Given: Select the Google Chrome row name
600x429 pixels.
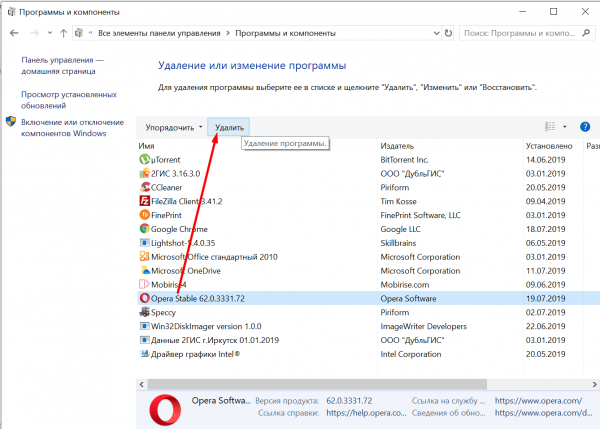Looking at the screenshot, I should click(x=179, y=229).
